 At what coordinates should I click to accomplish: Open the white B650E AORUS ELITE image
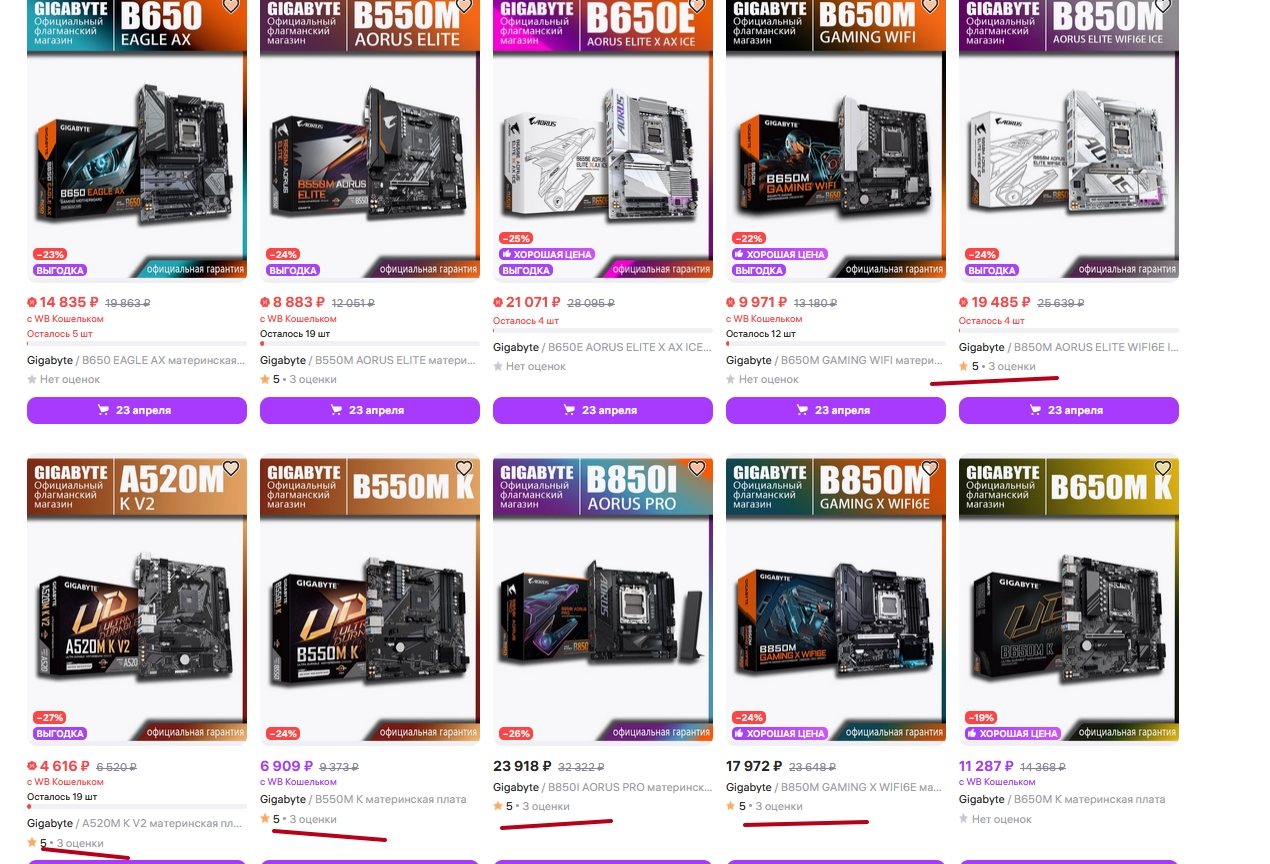[x=603, y=150]
